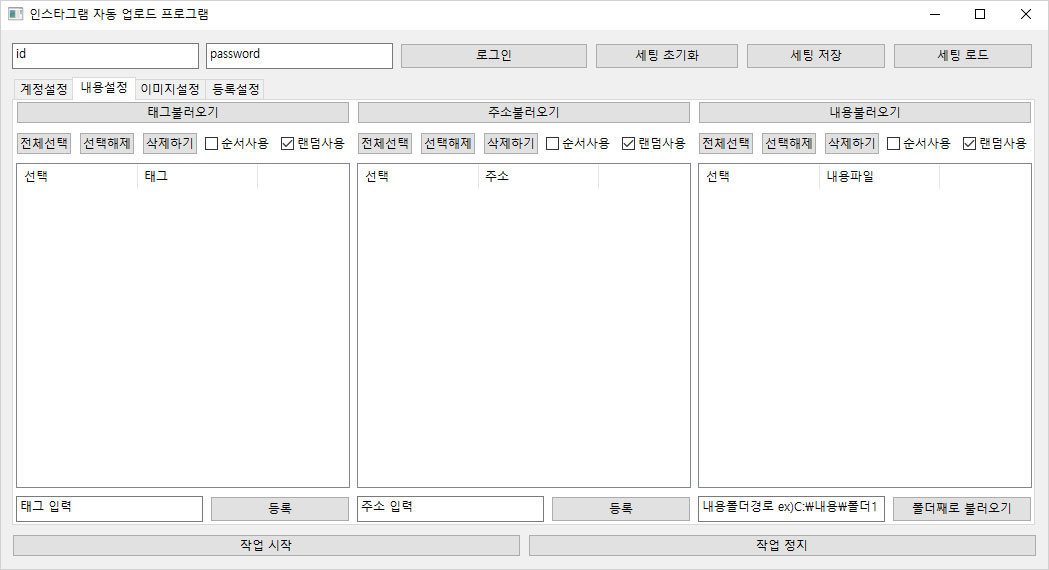Select the 내용설정 tab

(104, 88)
